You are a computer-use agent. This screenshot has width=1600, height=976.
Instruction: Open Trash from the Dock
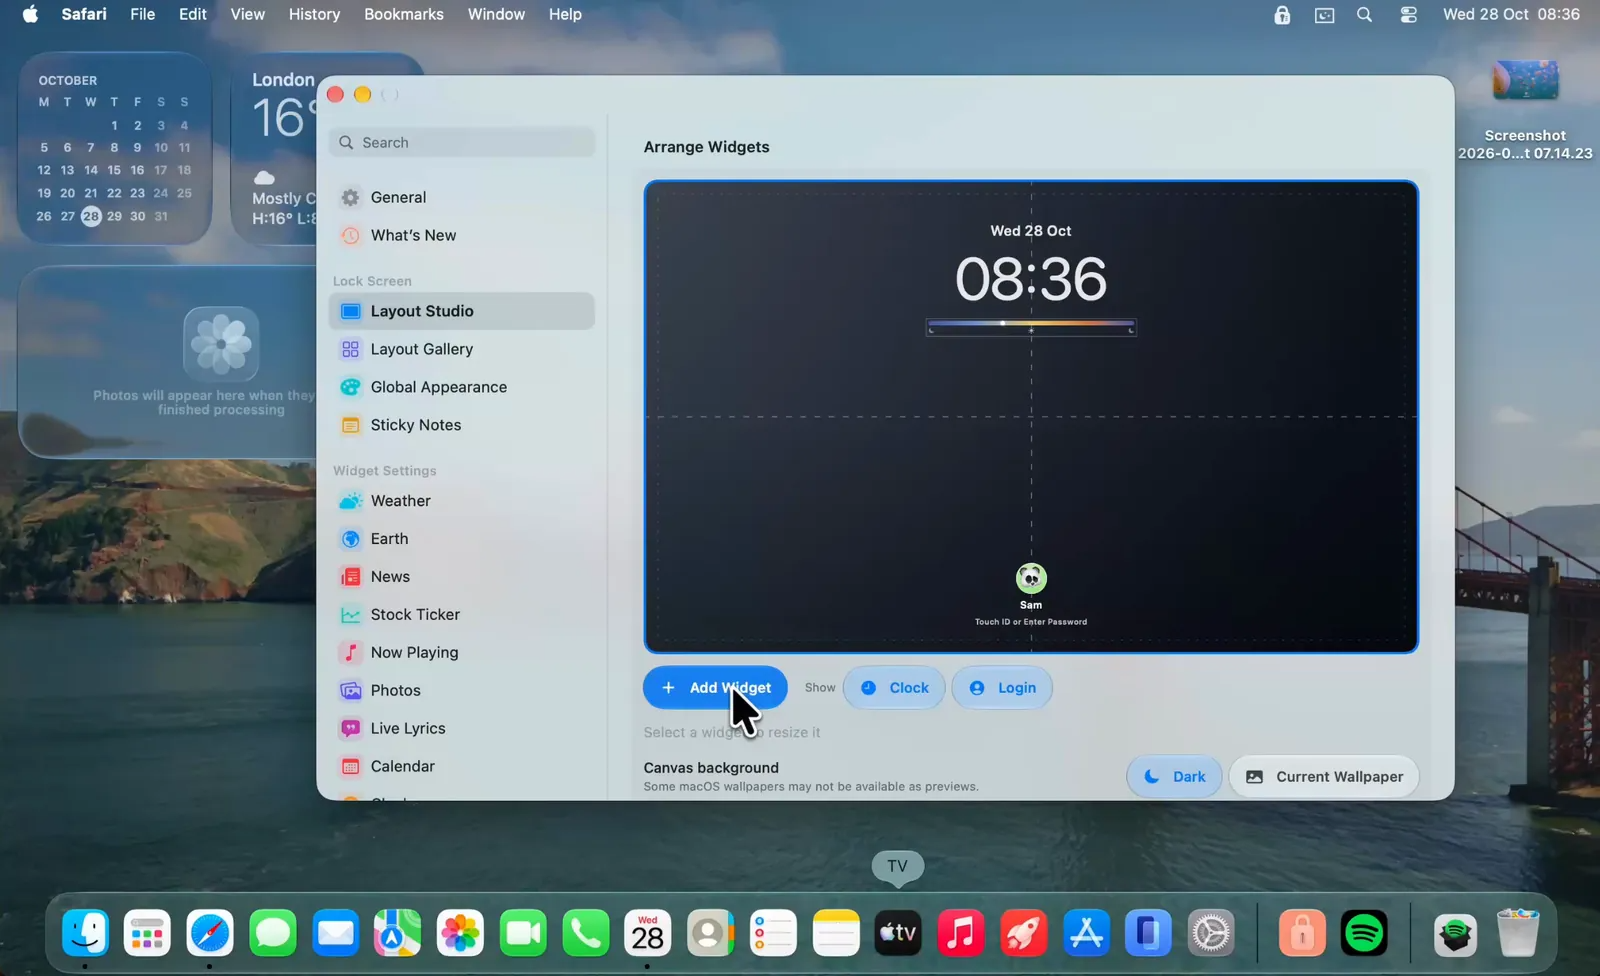pyautogui.click(x=1518, y=934)
